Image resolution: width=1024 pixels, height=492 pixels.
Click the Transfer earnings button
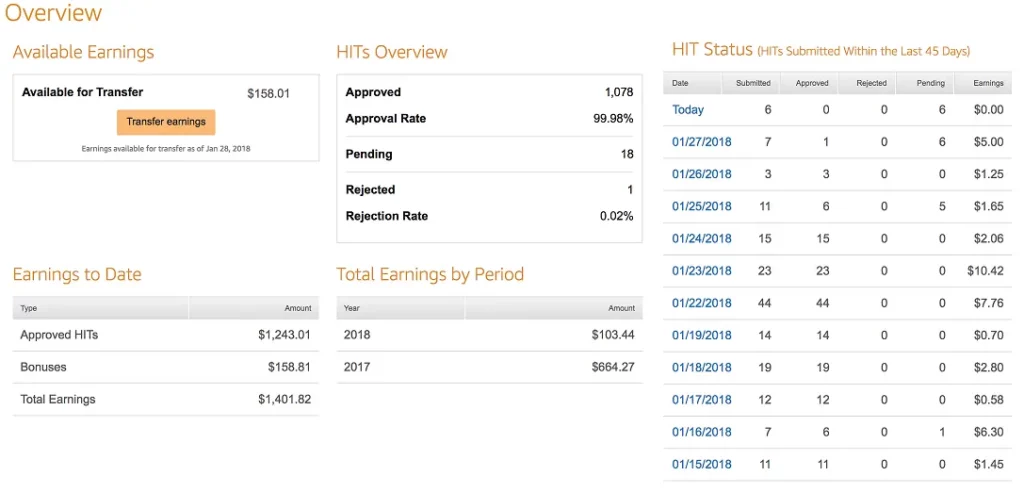166,122
